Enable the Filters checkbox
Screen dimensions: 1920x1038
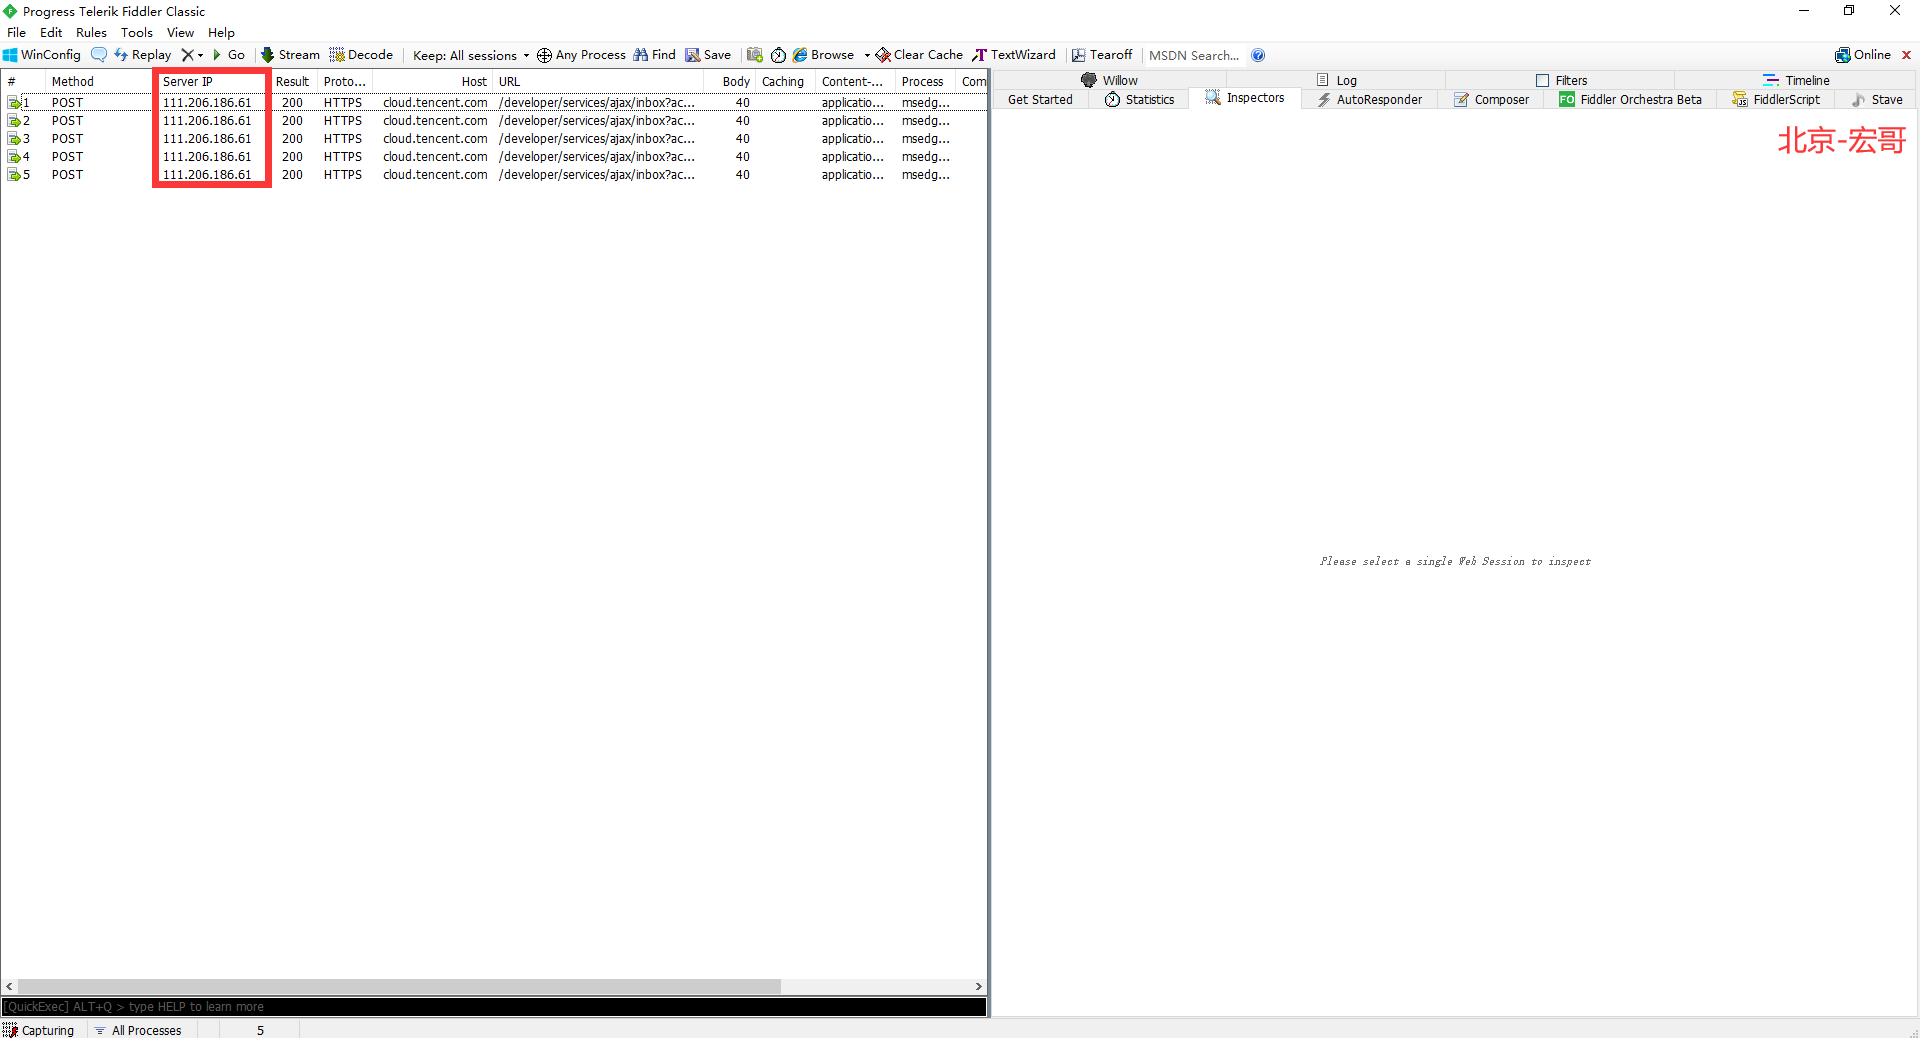point(1544,80)
